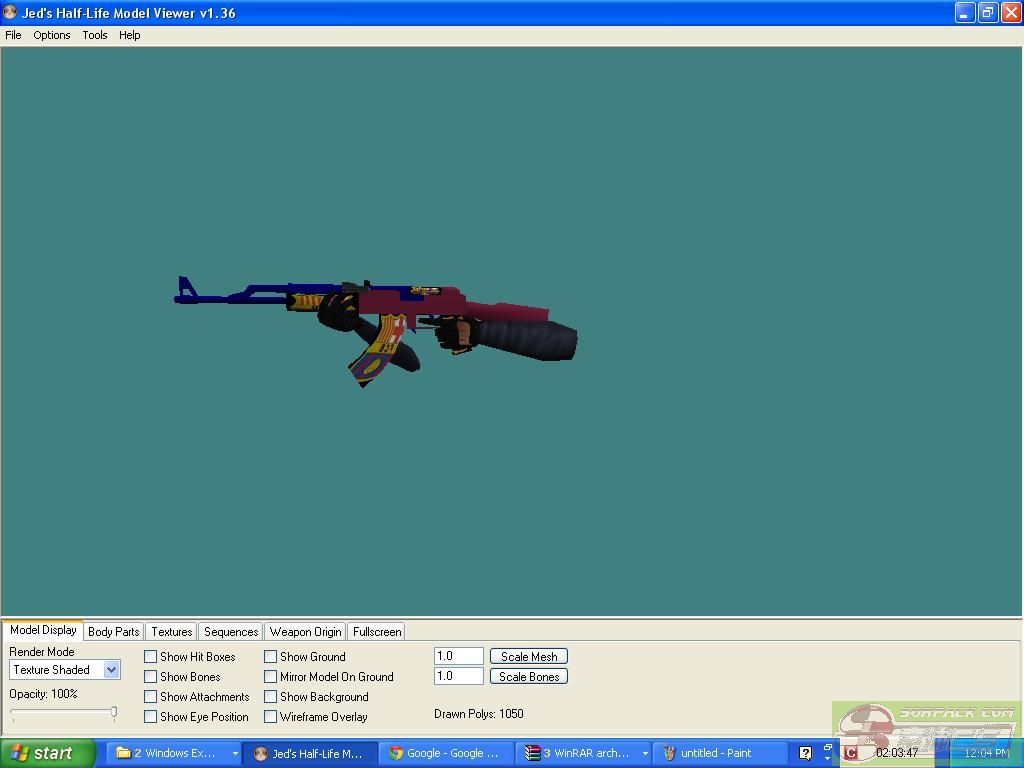This screenshot has height=768, width=1024.
Task: Switch to Google Chrome taskbar button
Action: [x=446, y=754]
